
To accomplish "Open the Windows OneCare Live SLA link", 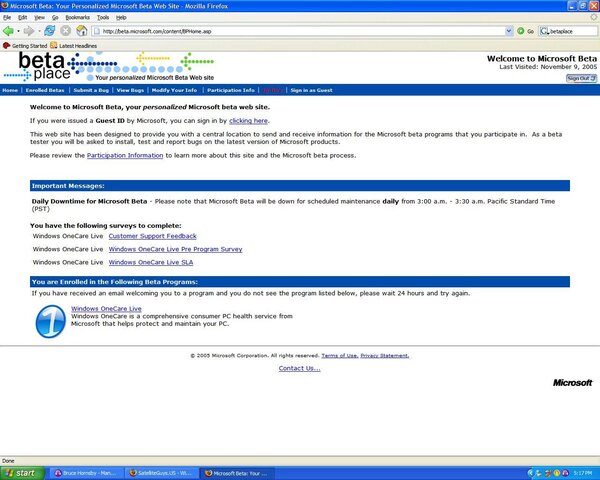I will [x=151, y=262].
